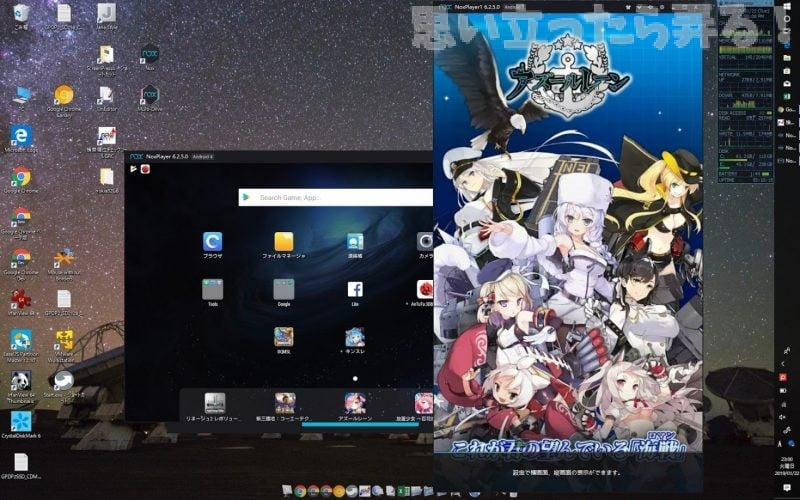Click the taskbar clock showing 23:00
Image resolution: width=800 pixels, height=500 pixels.
click(786, 466)
